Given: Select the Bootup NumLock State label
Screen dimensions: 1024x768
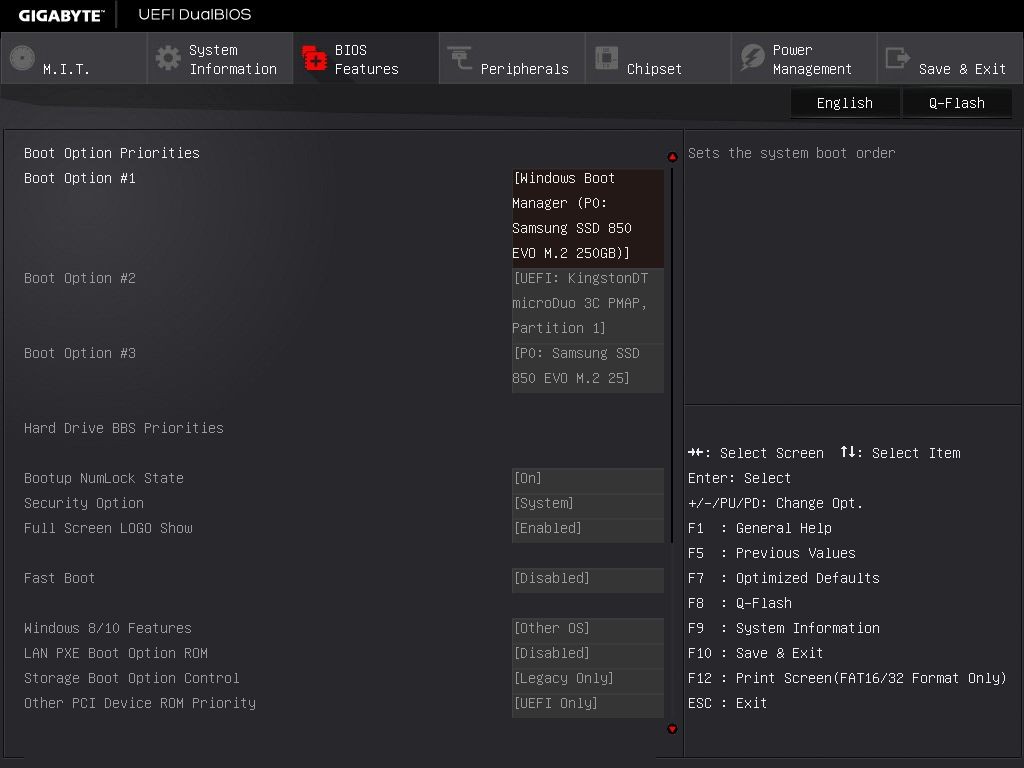Looking at the screenshot, I should 104,478.
